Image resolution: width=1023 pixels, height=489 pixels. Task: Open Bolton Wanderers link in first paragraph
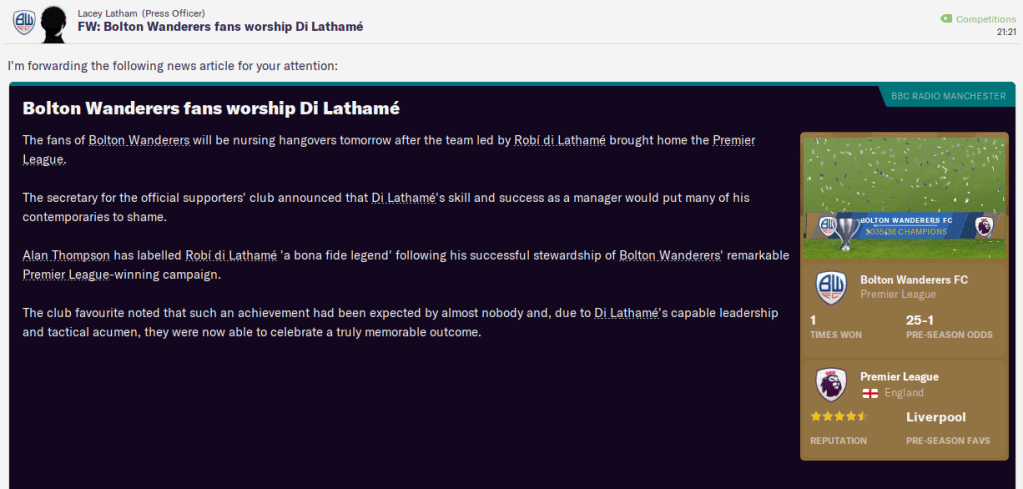click(139, 140)
